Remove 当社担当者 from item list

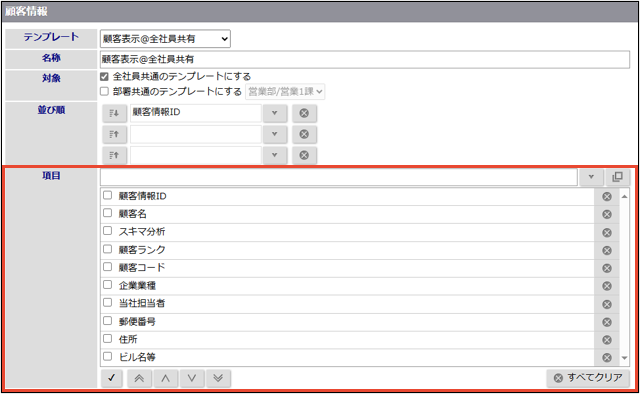607,304
